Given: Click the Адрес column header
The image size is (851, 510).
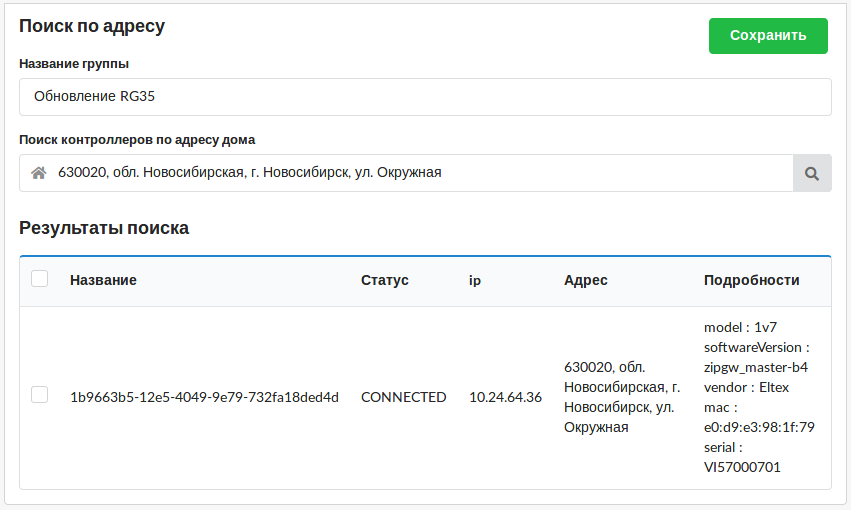Looking at the screenshot, I should 586,280.
